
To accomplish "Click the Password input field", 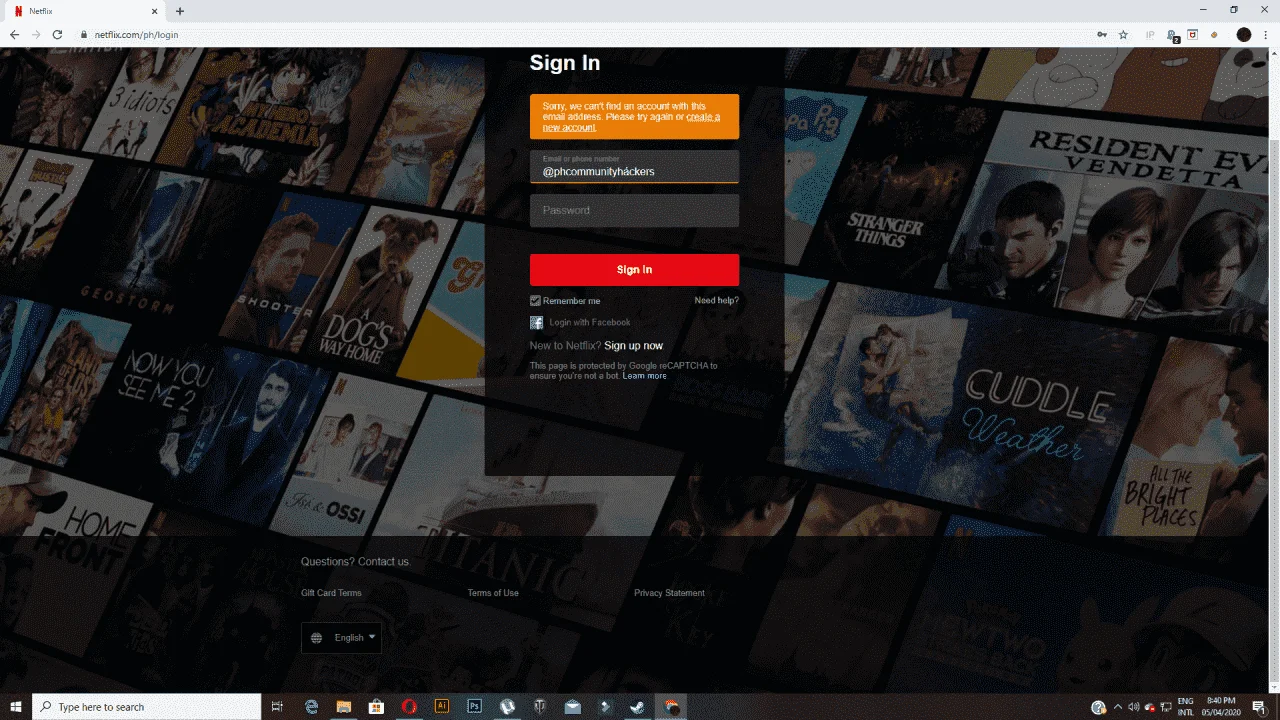I will click(x=634, y=210).
